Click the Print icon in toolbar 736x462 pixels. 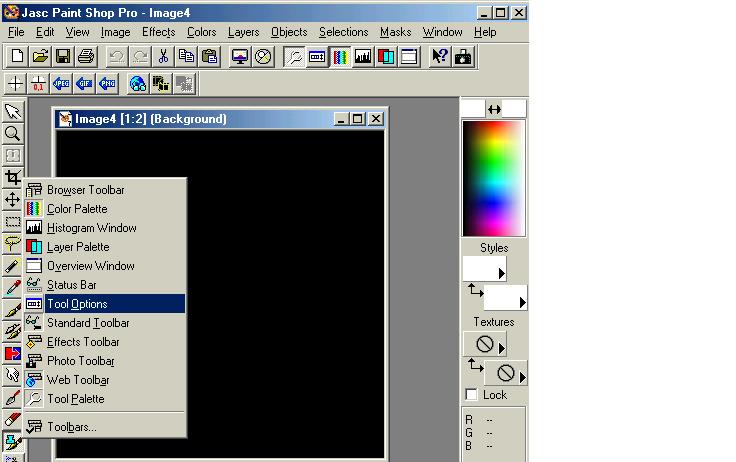(x=85, y=57)
